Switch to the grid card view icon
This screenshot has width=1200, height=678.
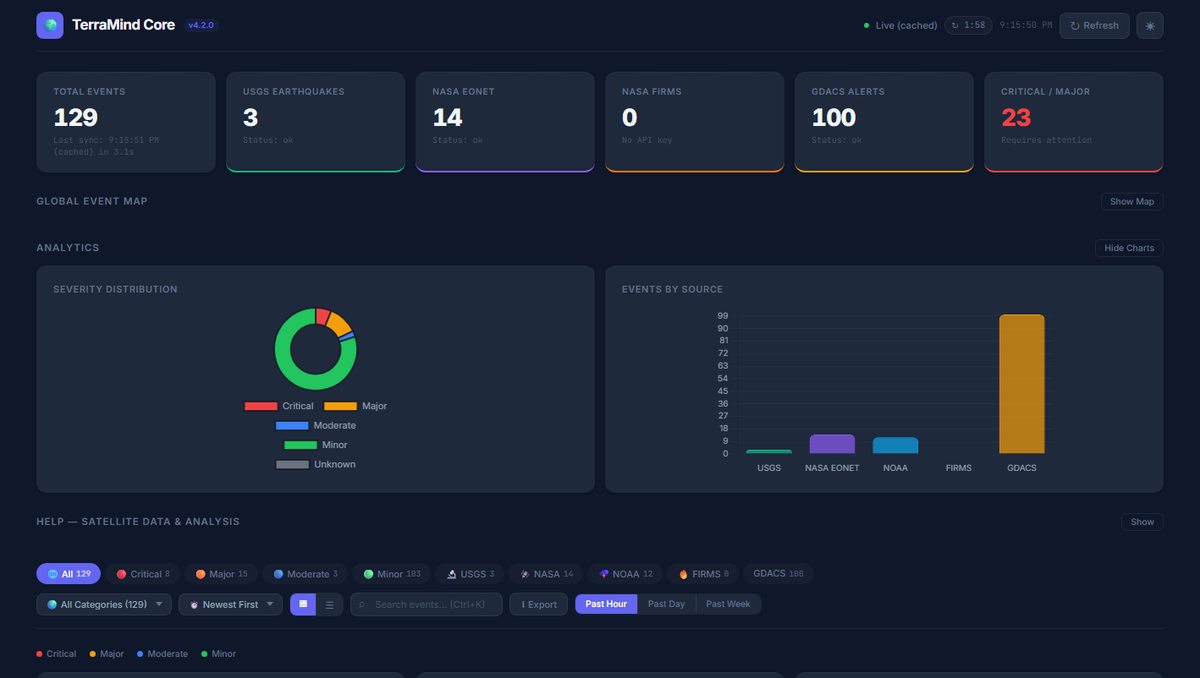[303, 604]
